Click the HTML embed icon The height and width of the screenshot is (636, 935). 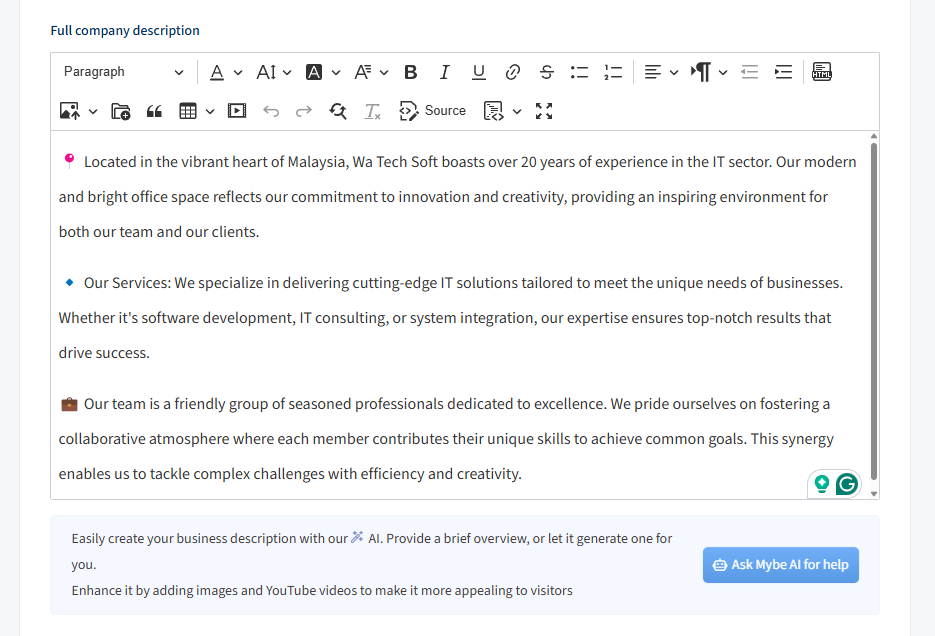point(822,72)
